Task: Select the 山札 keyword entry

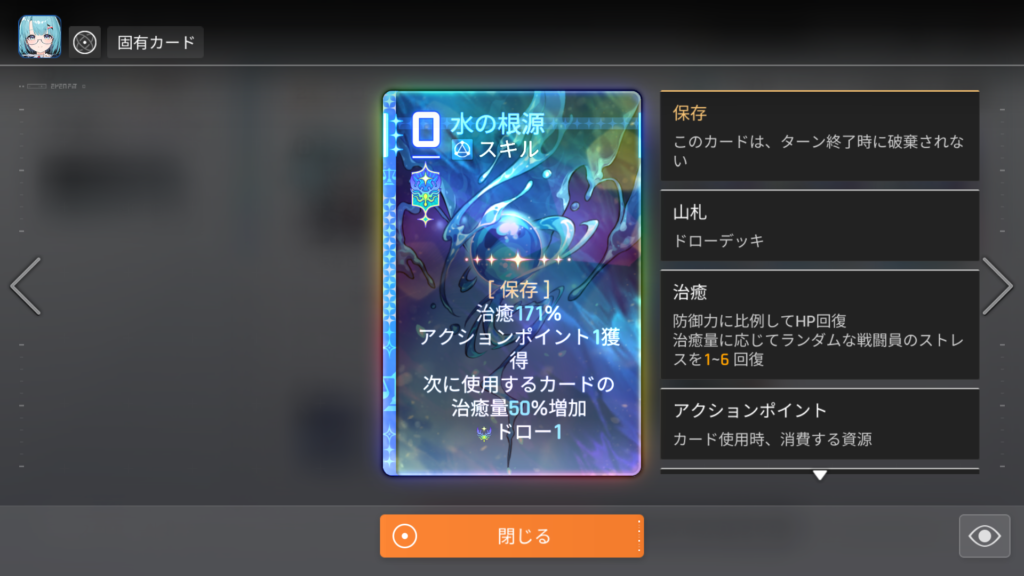Action: pyautogui.click(x=820, y=226)
